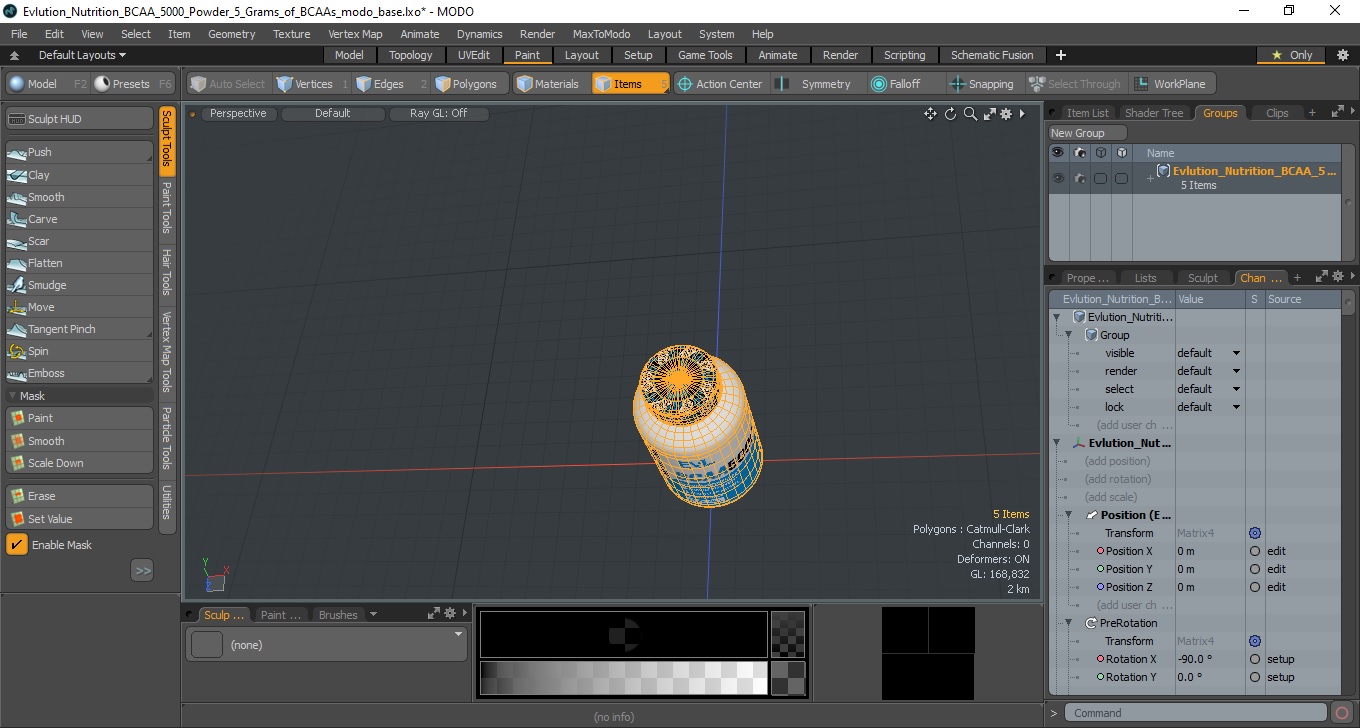The width and height of the screenshot is (1360, 728).
Task: Open the Default Layouts dropdown
Action: point(82,55)
